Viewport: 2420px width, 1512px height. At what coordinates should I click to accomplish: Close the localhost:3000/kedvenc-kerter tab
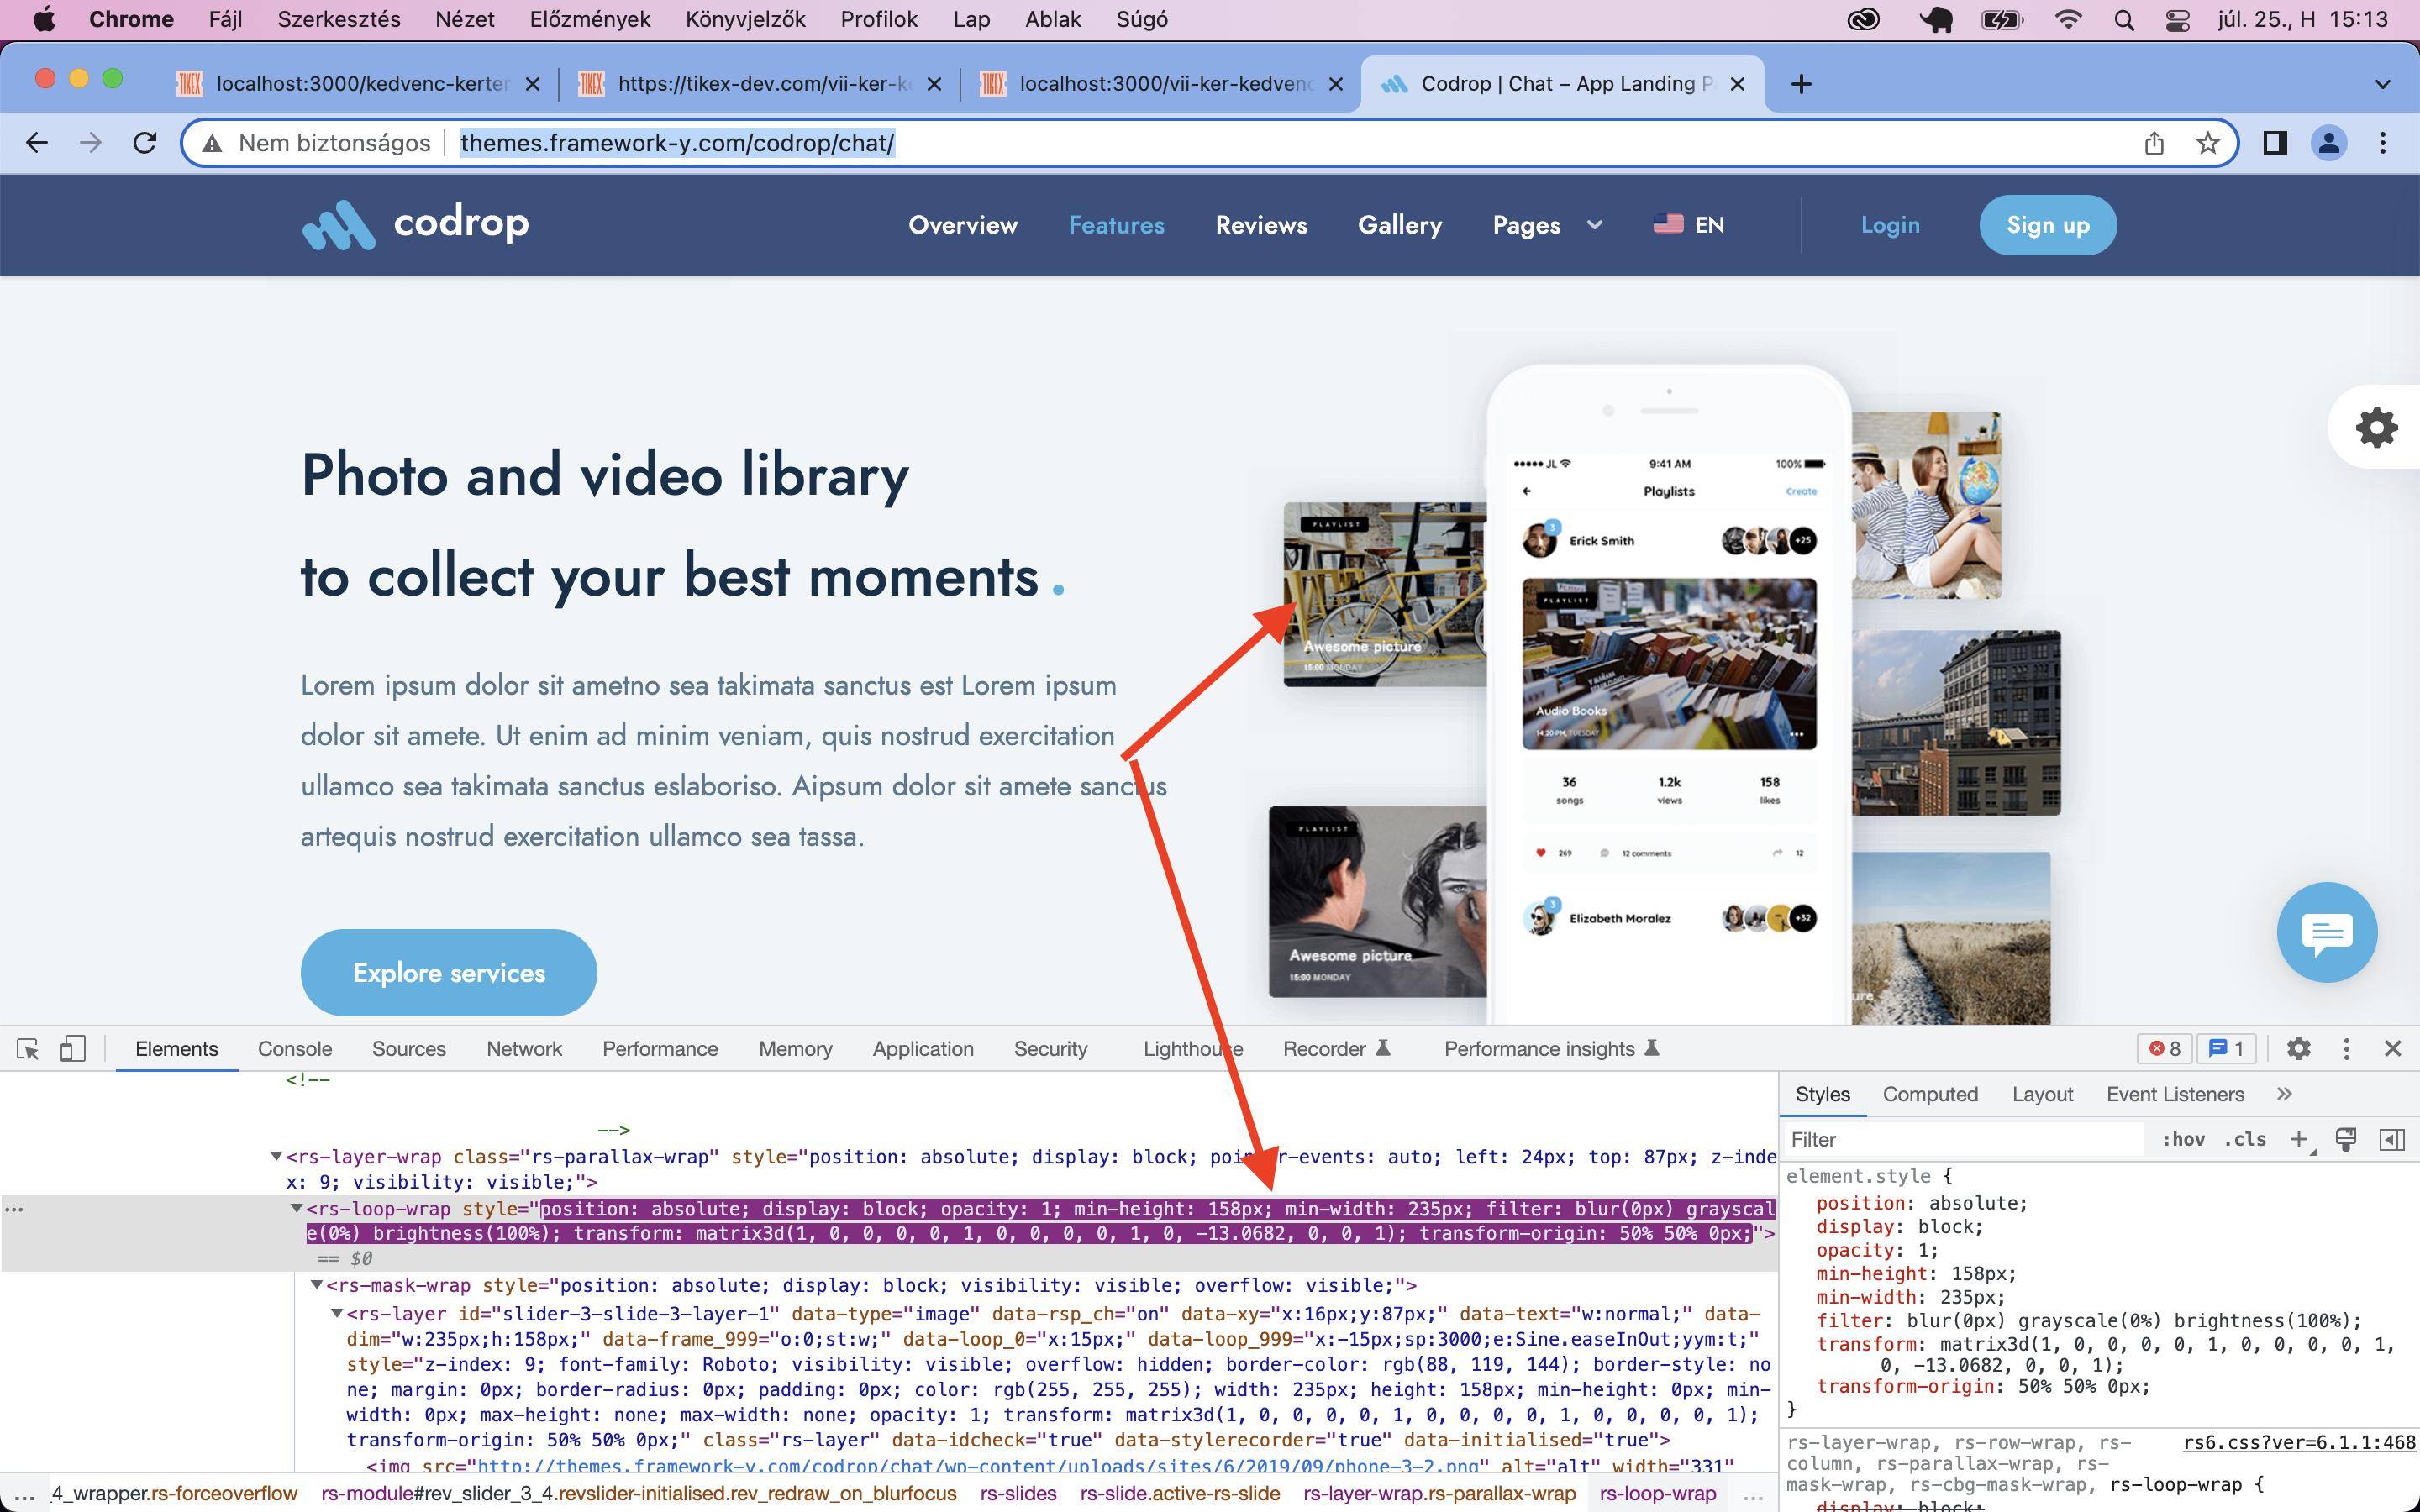pyautogui.click(x=533, y=84)
